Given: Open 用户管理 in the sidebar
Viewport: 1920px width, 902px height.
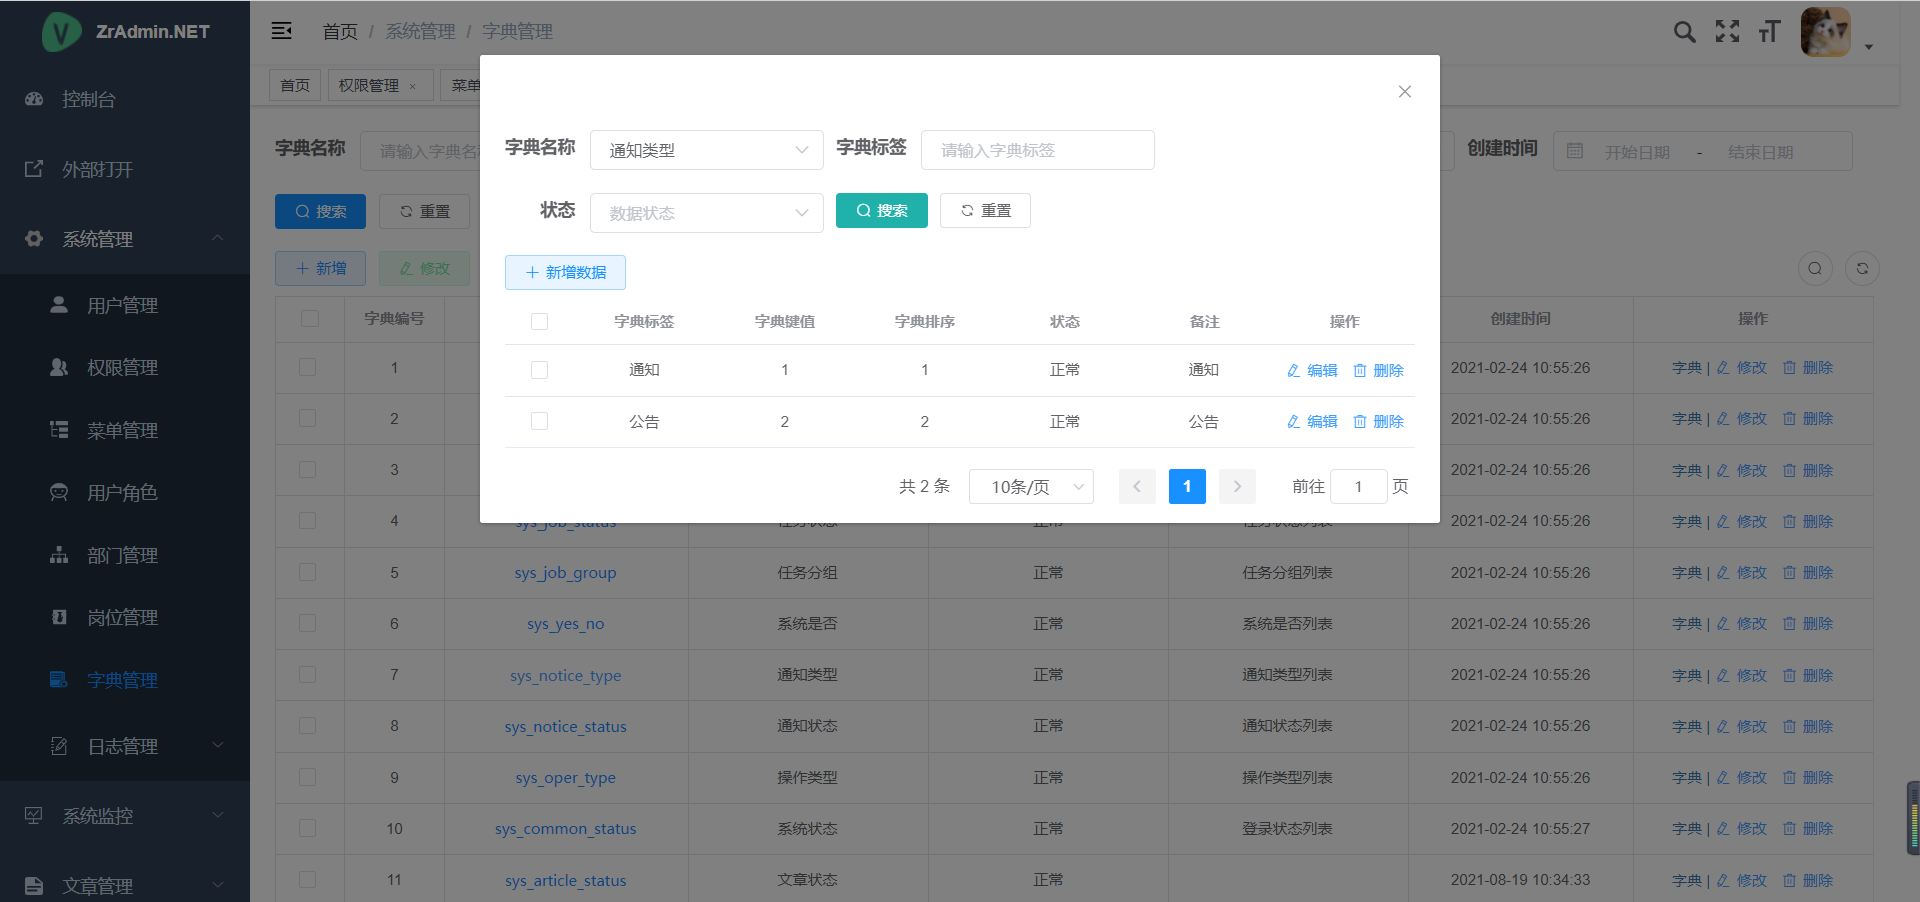Looking at the screenshot, I should (x=122, y=306).
